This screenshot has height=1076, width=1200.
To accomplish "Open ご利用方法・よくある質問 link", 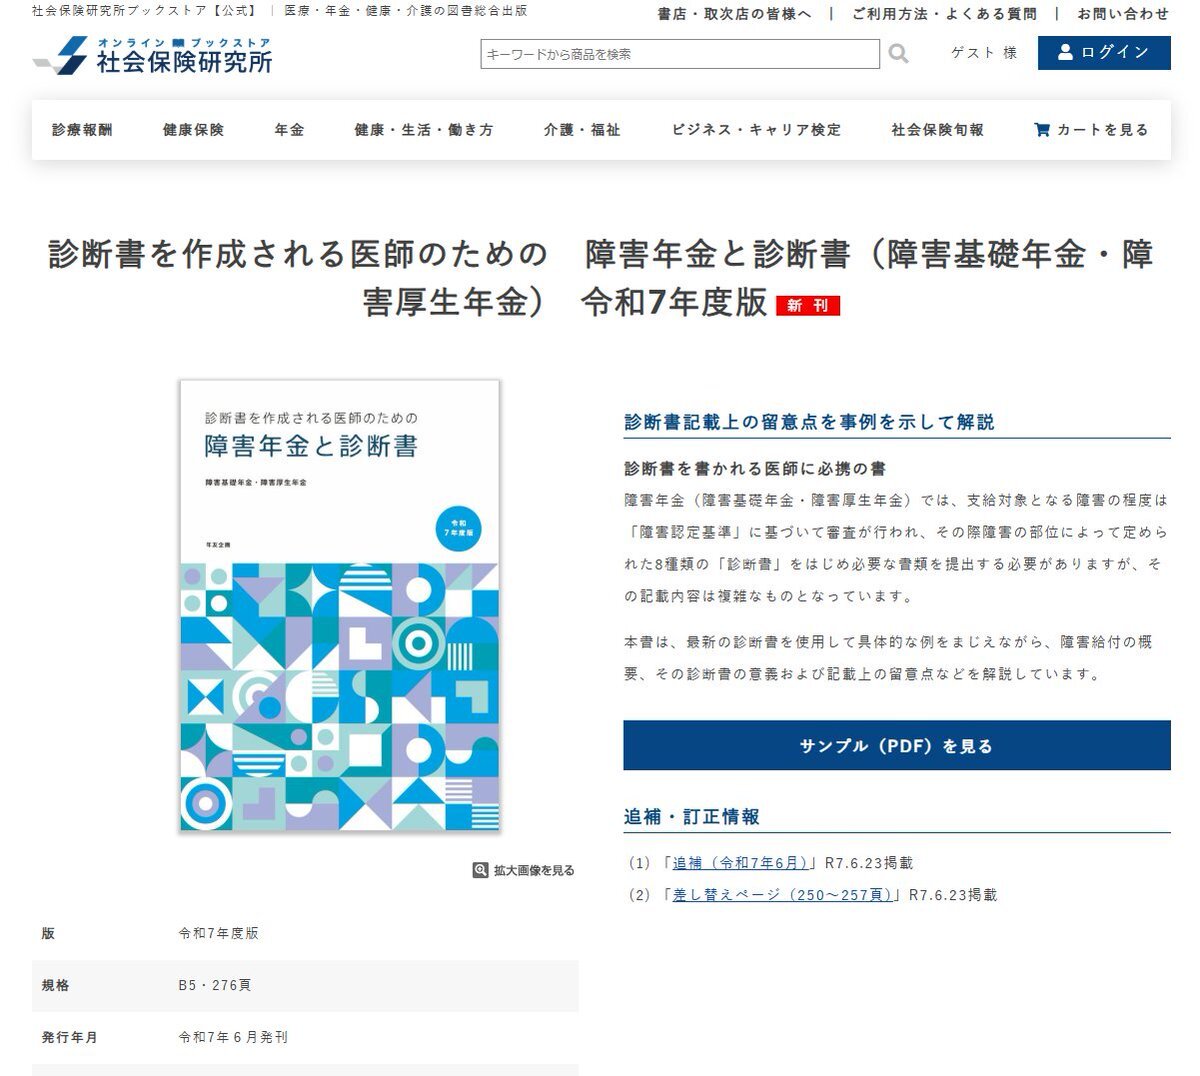I will click(x=945, y=14).
